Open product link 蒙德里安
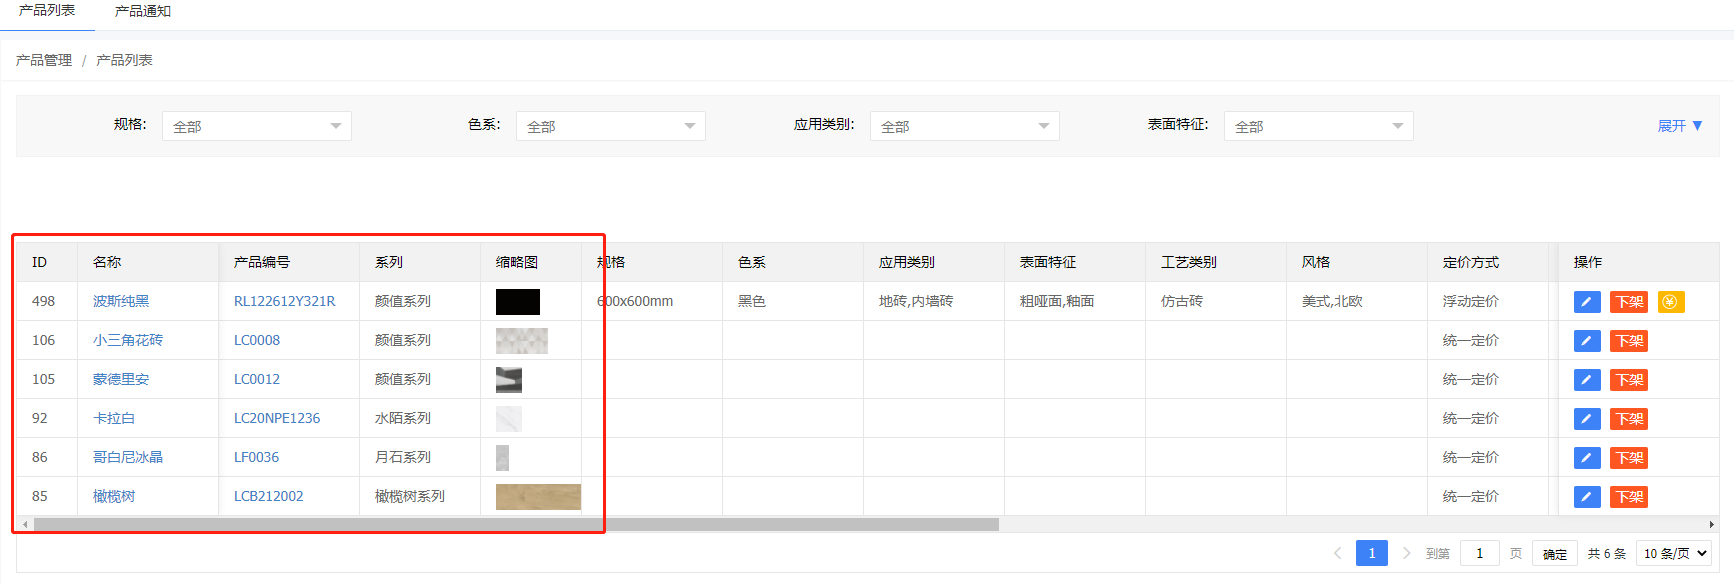 coord(121,379)
